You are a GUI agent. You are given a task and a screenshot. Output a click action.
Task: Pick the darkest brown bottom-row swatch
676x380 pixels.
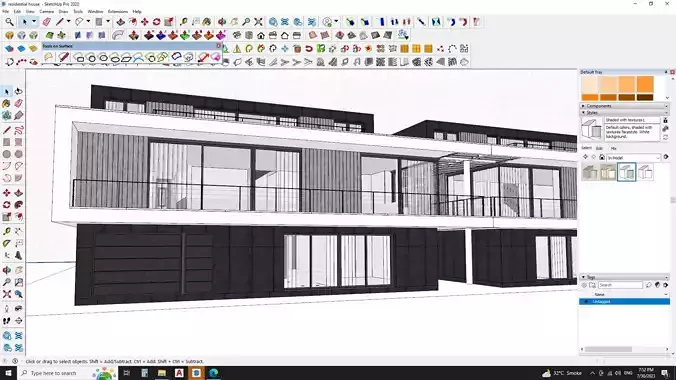[x=645, y=97]
